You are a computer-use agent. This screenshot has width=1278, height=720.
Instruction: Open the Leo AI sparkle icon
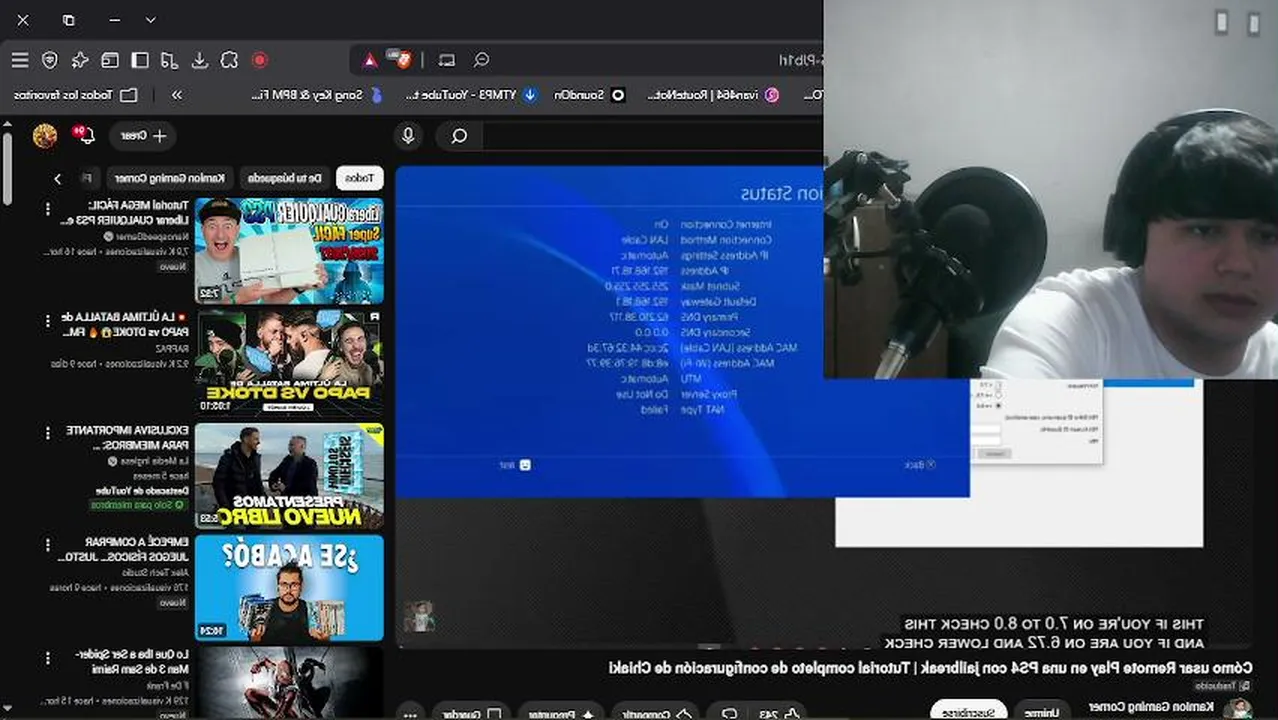80,60
